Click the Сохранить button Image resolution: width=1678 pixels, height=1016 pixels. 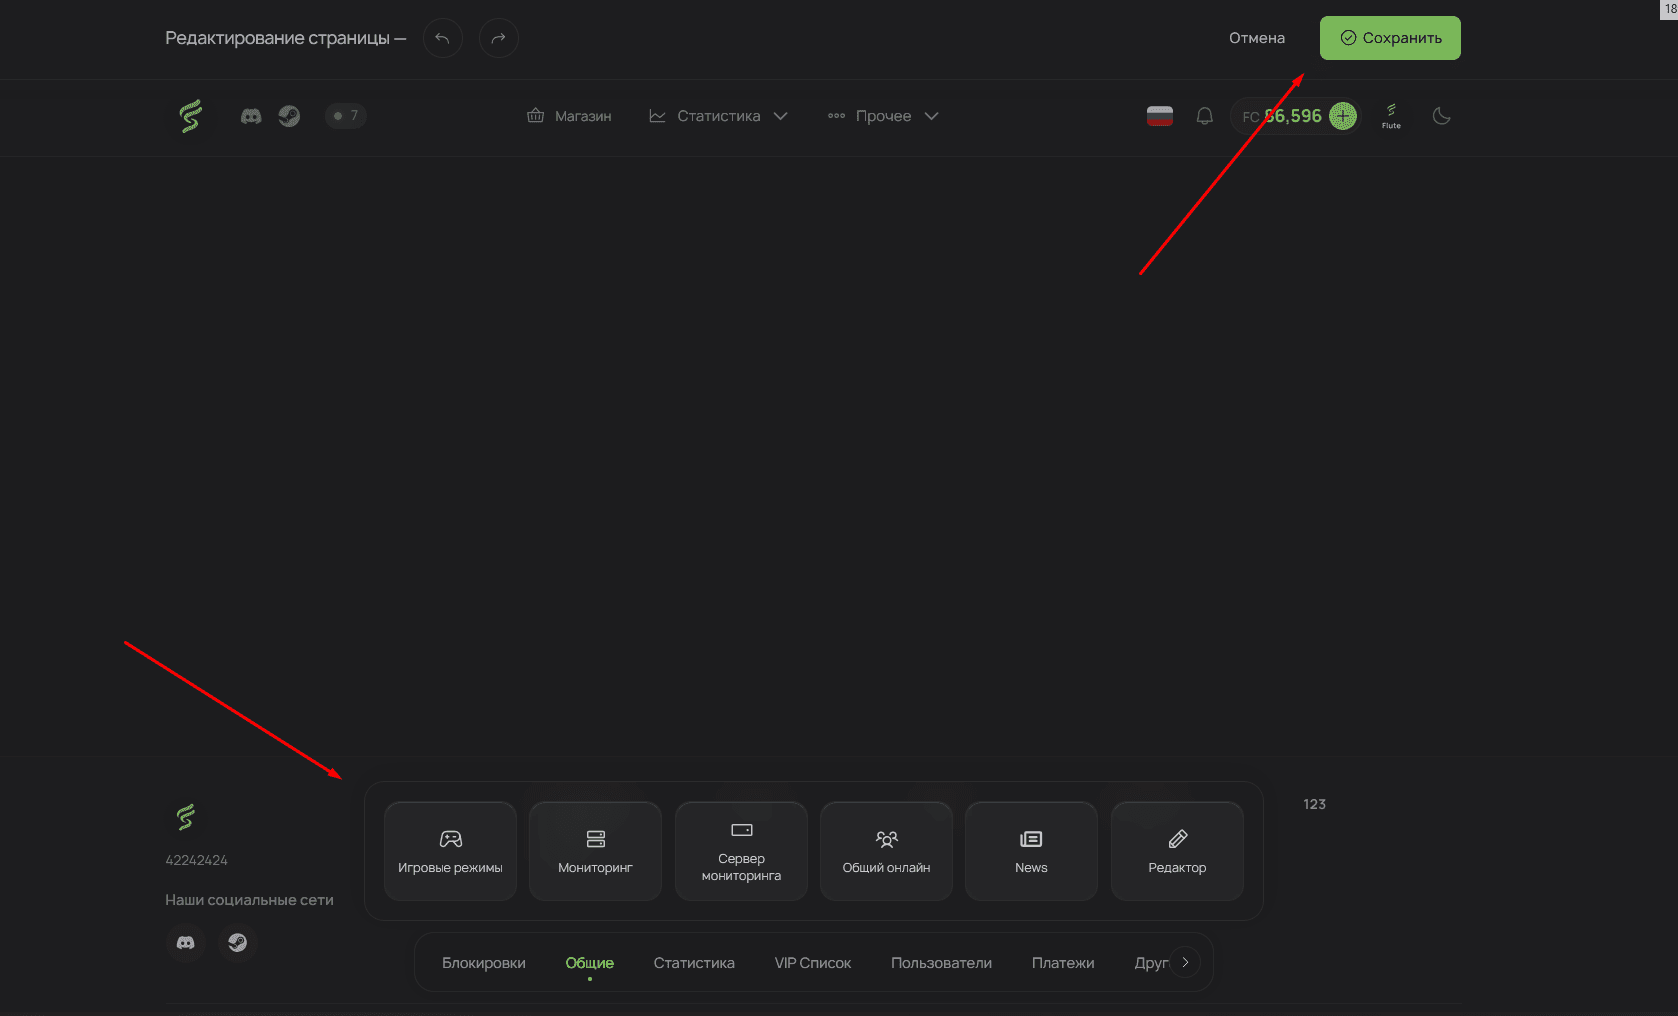coord(1390,37)
